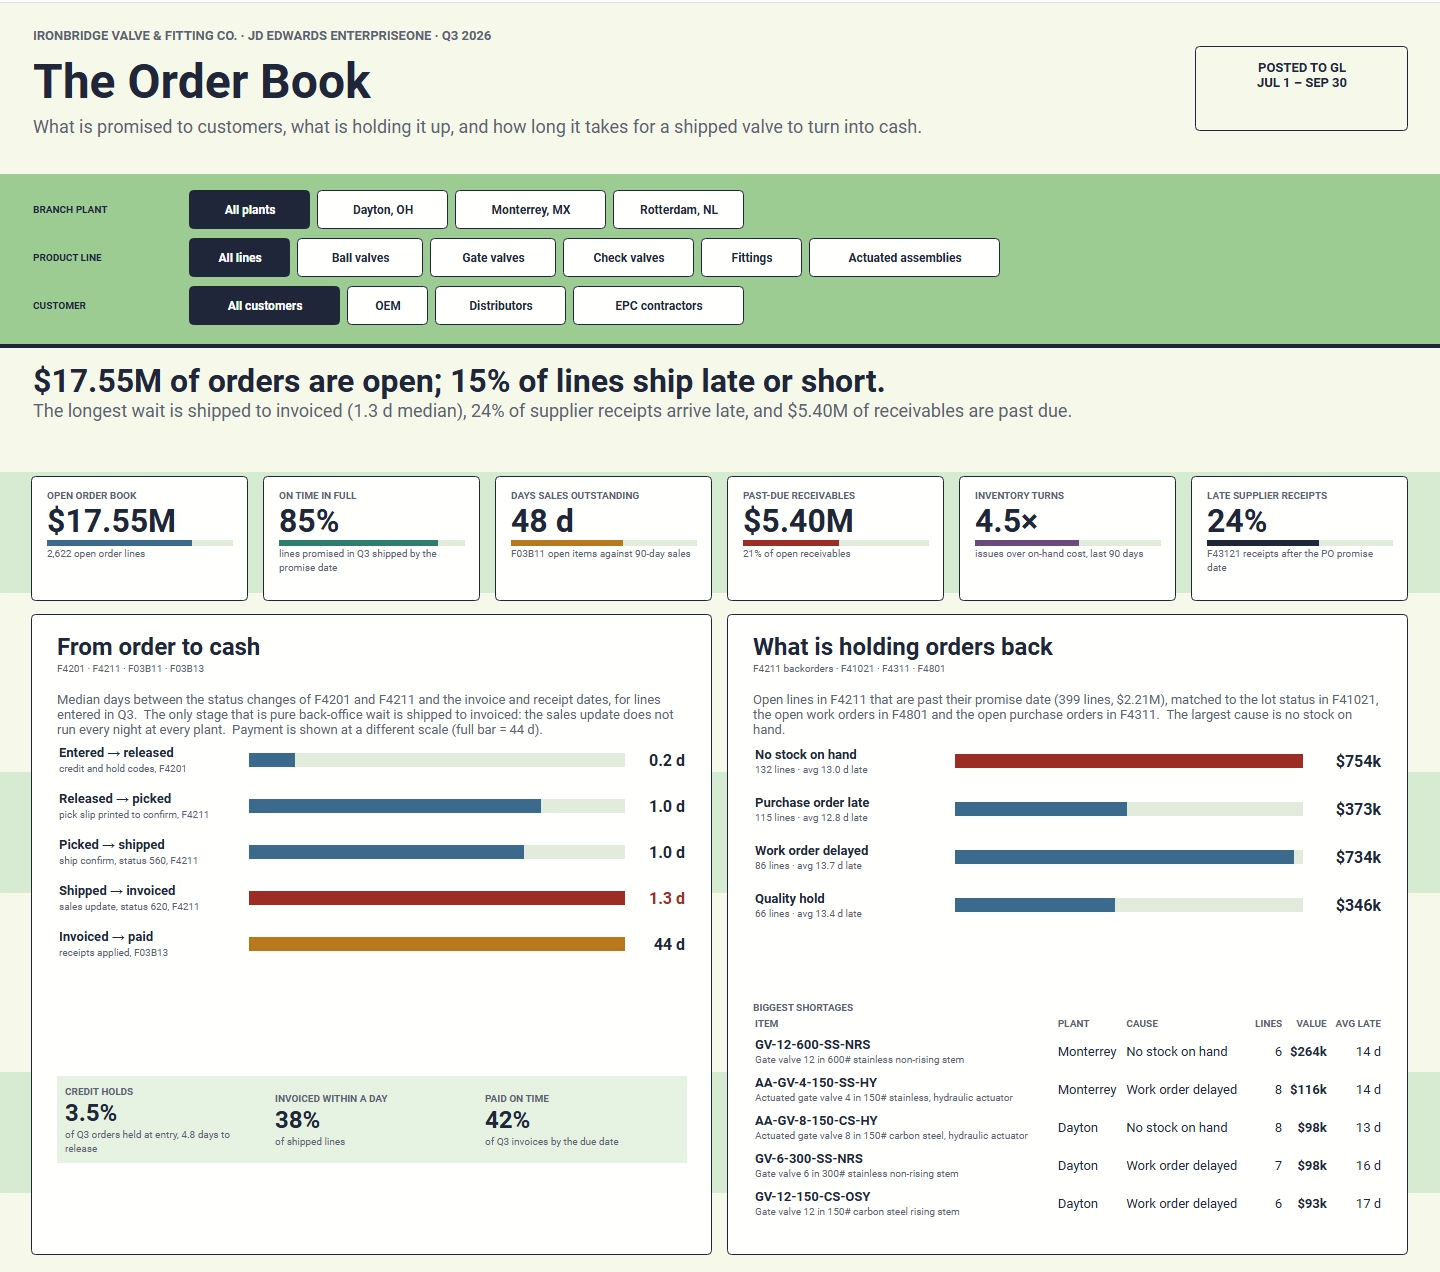Click the Invoiced to paid orange bar
The height and width of the screenshot is (1272, 1440).
coord(437,944)
